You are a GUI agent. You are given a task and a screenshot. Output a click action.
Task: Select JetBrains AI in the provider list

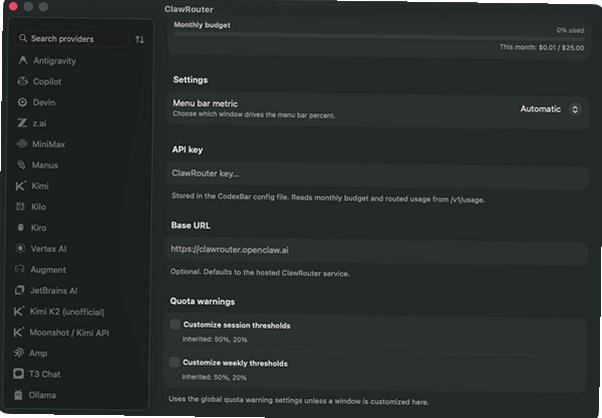[x=78, y=290]
